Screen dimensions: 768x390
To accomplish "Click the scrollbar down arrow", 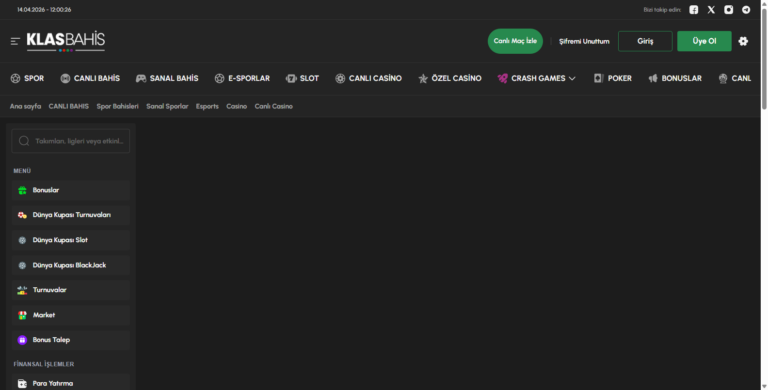I will coord(764,386).
